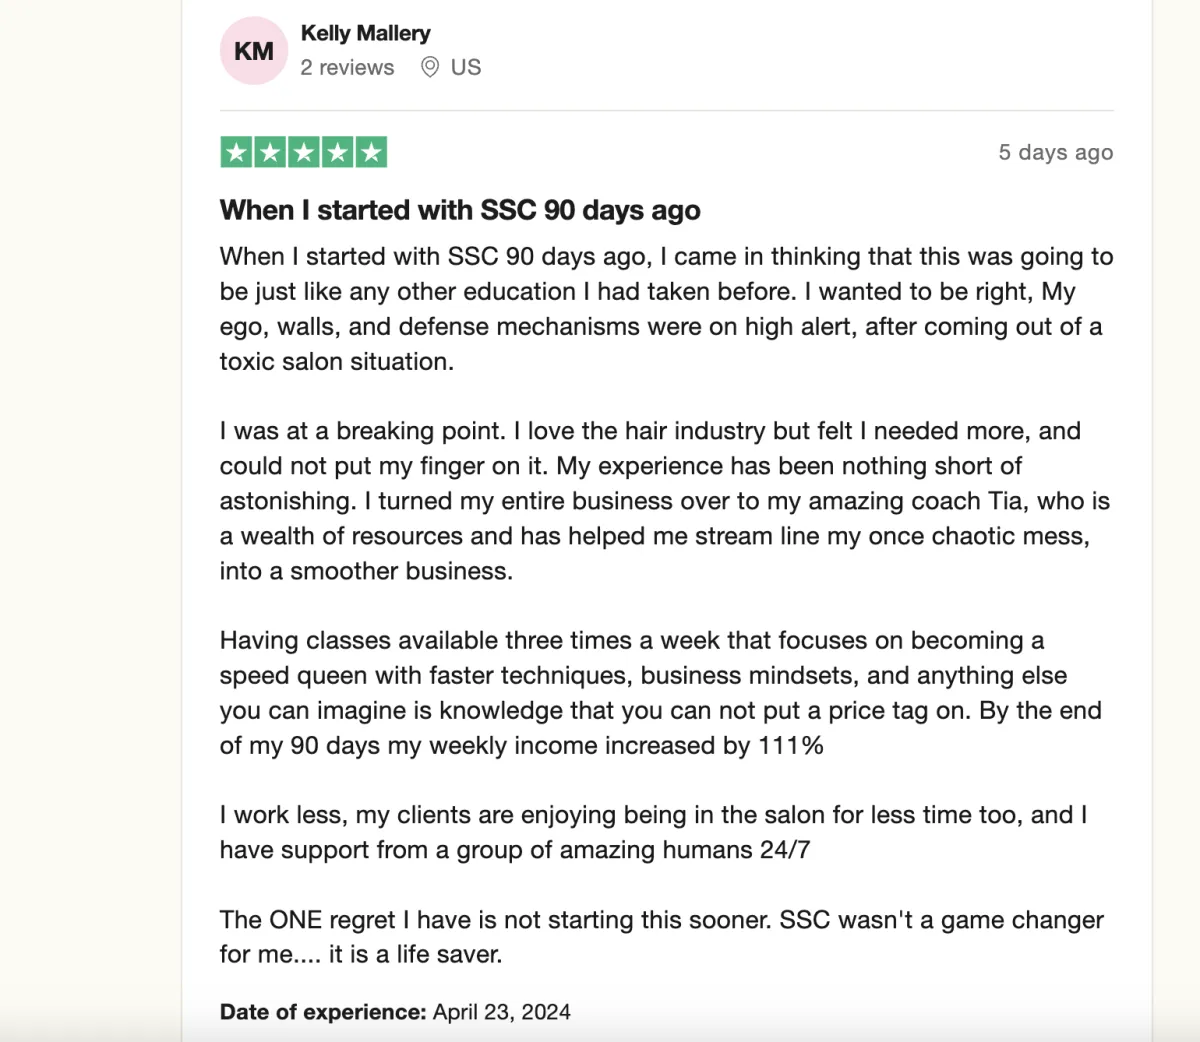Open Kelly Mallery's reviewer profile name
Image resolution: width=1200 pixels, height=1042 pixels.
click(x=365, y=33)
